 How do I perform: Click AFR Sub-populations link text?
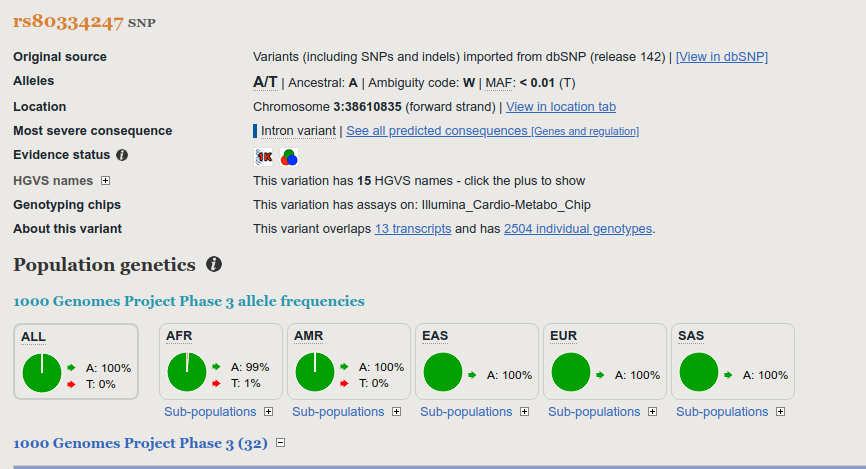[x=210, y=412]
